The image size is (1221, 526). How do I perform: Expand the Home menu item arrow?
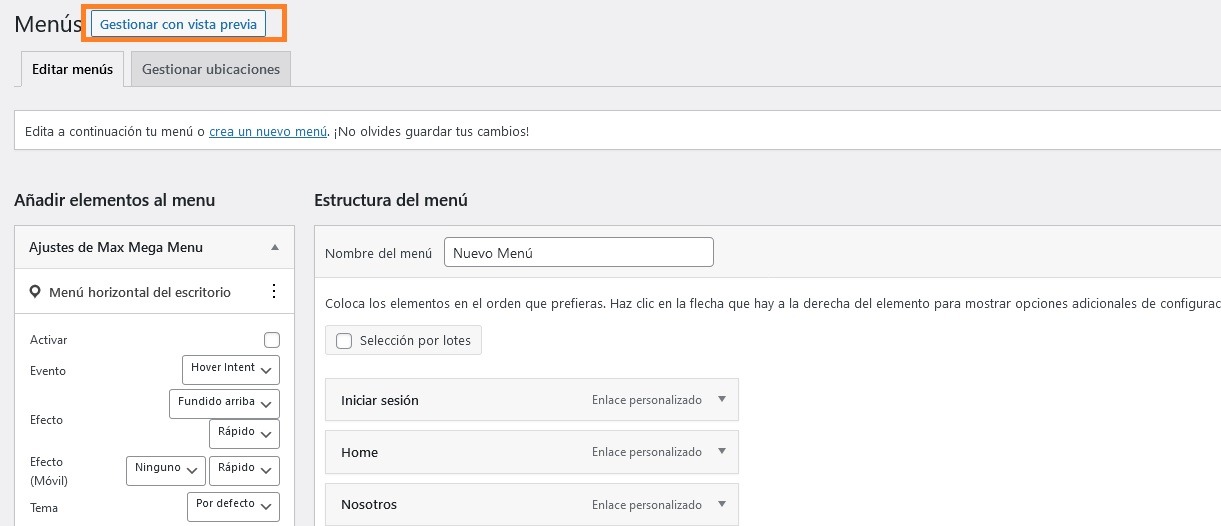coord(722,452)
